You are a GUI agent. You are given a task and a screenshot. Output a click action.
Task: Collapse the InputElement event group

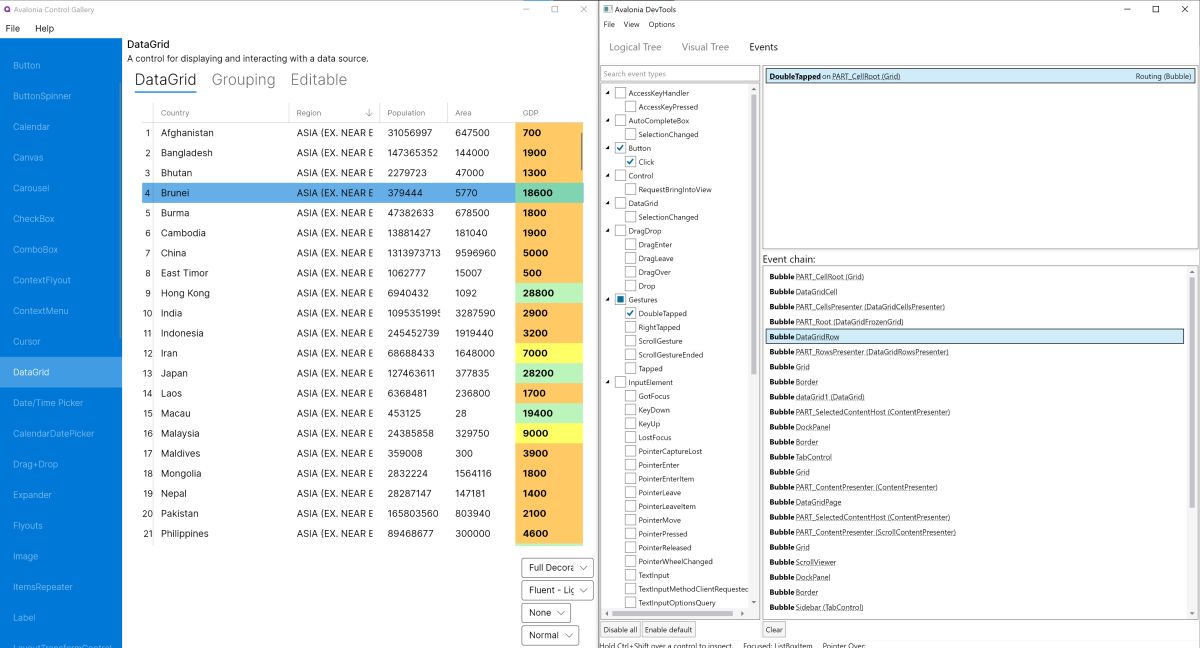[x=608, y=382]
